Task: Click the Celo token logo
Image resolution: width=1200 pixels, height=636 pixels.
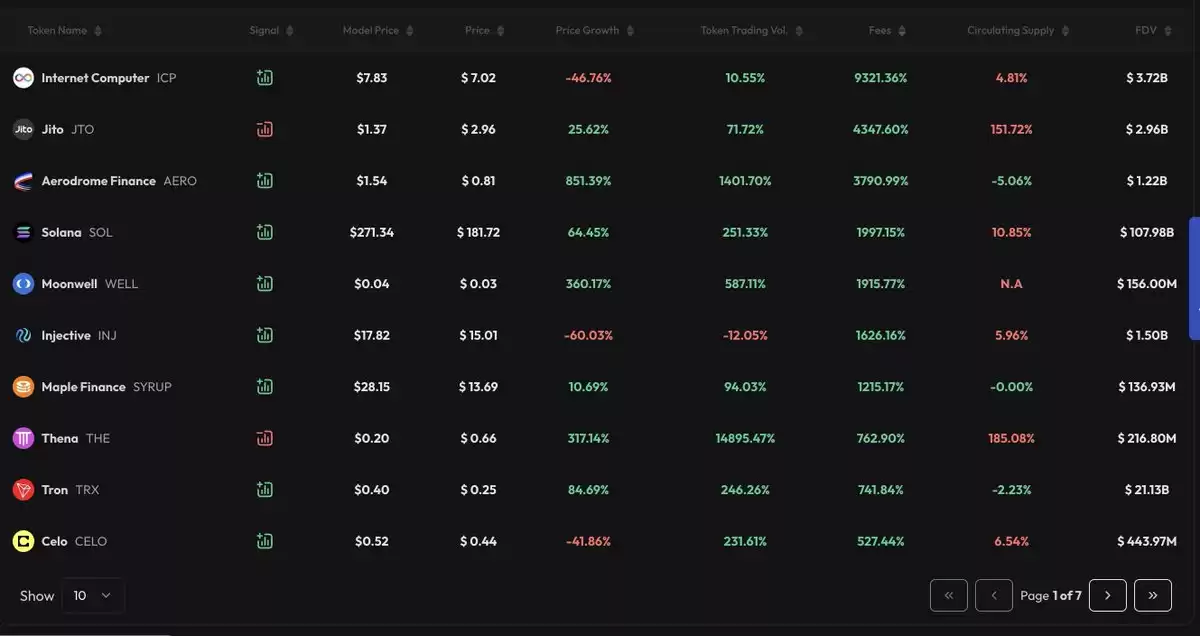Action: (x=23, y=541)
